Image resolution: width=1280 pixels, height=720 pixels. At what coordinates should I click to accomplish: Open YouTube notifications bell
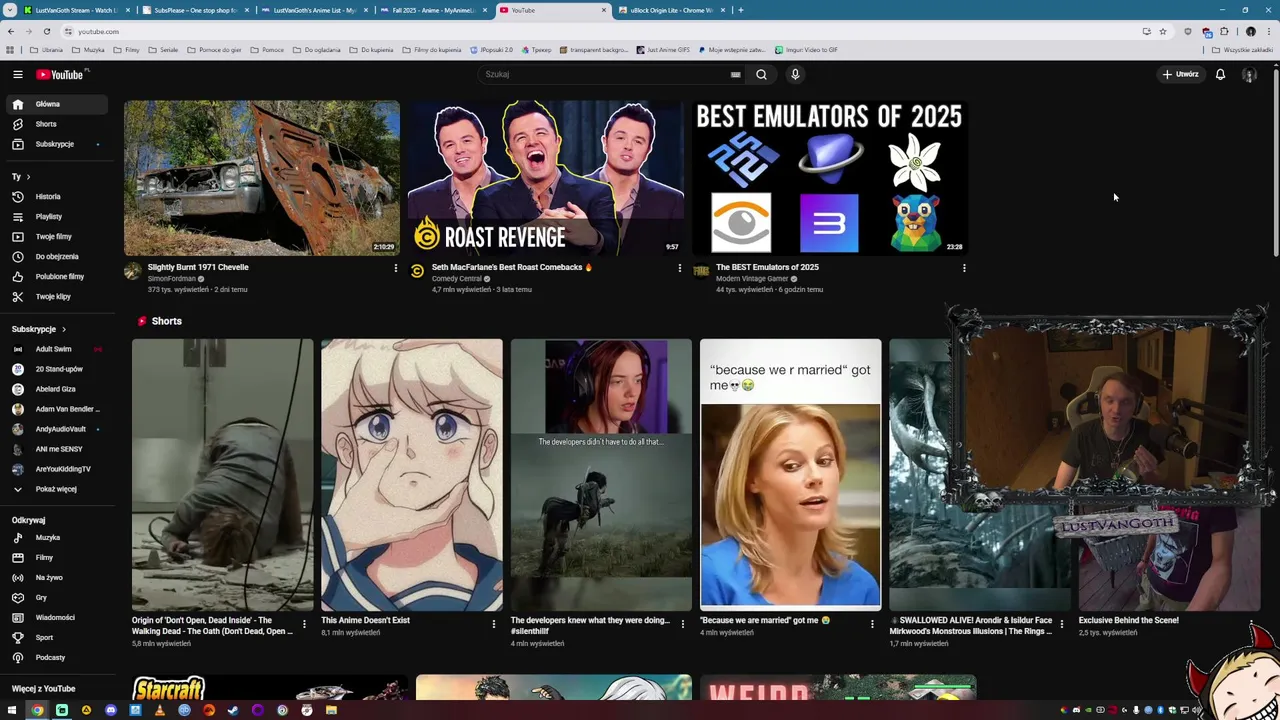(x=1220, y=74)
